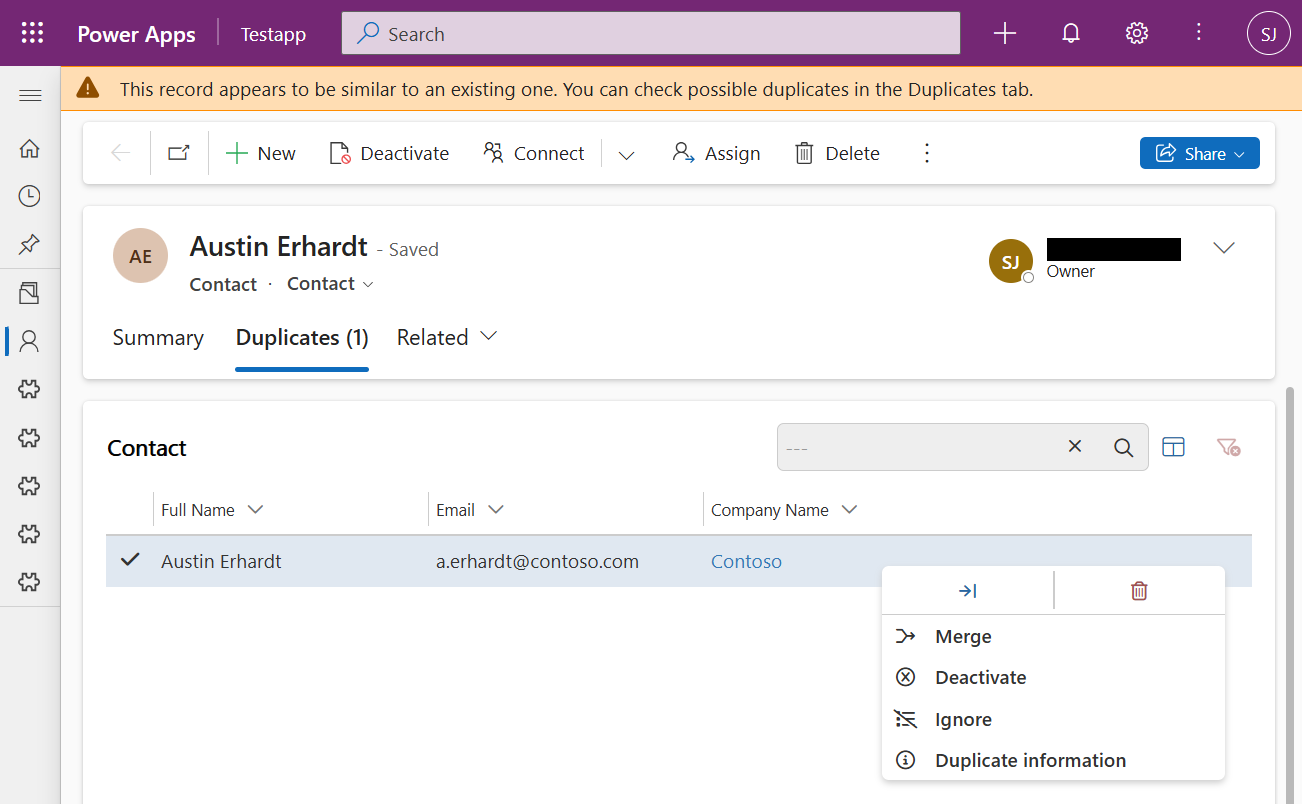Viewport: 1302px width, 804px height.
Task: Expand the record header chevron near Owner
Action: tap(1223, 248)
